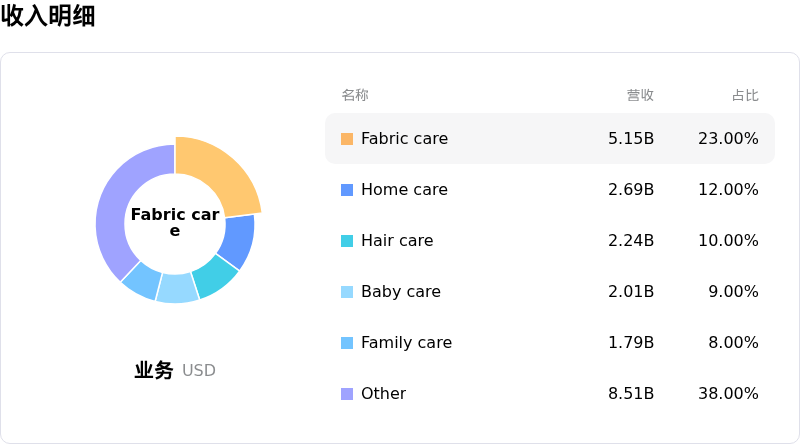
Task: Select the Home care row label
Action: tap(404, 190)
